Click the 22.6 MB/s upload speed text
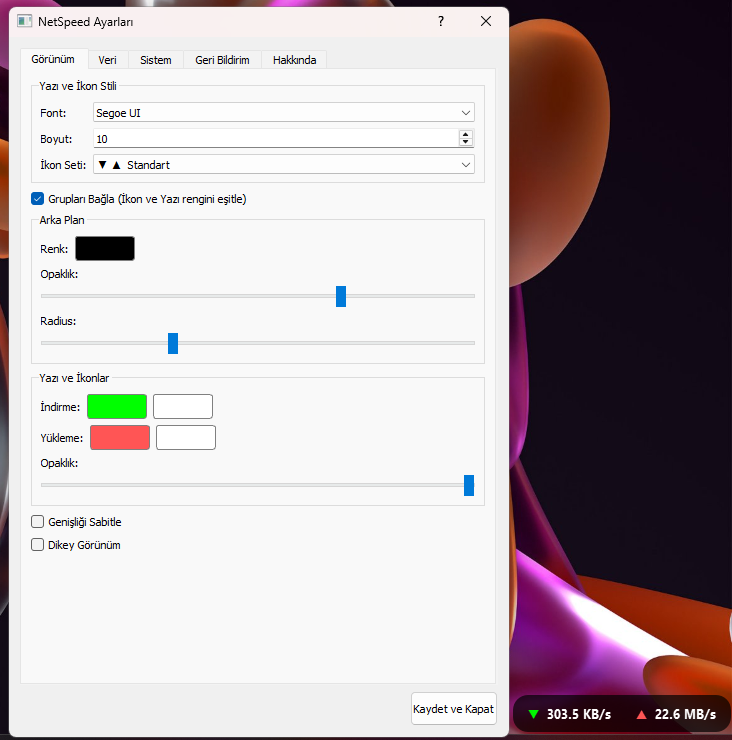This screenshot has width=732, height=740. click(x=685, y=714)
